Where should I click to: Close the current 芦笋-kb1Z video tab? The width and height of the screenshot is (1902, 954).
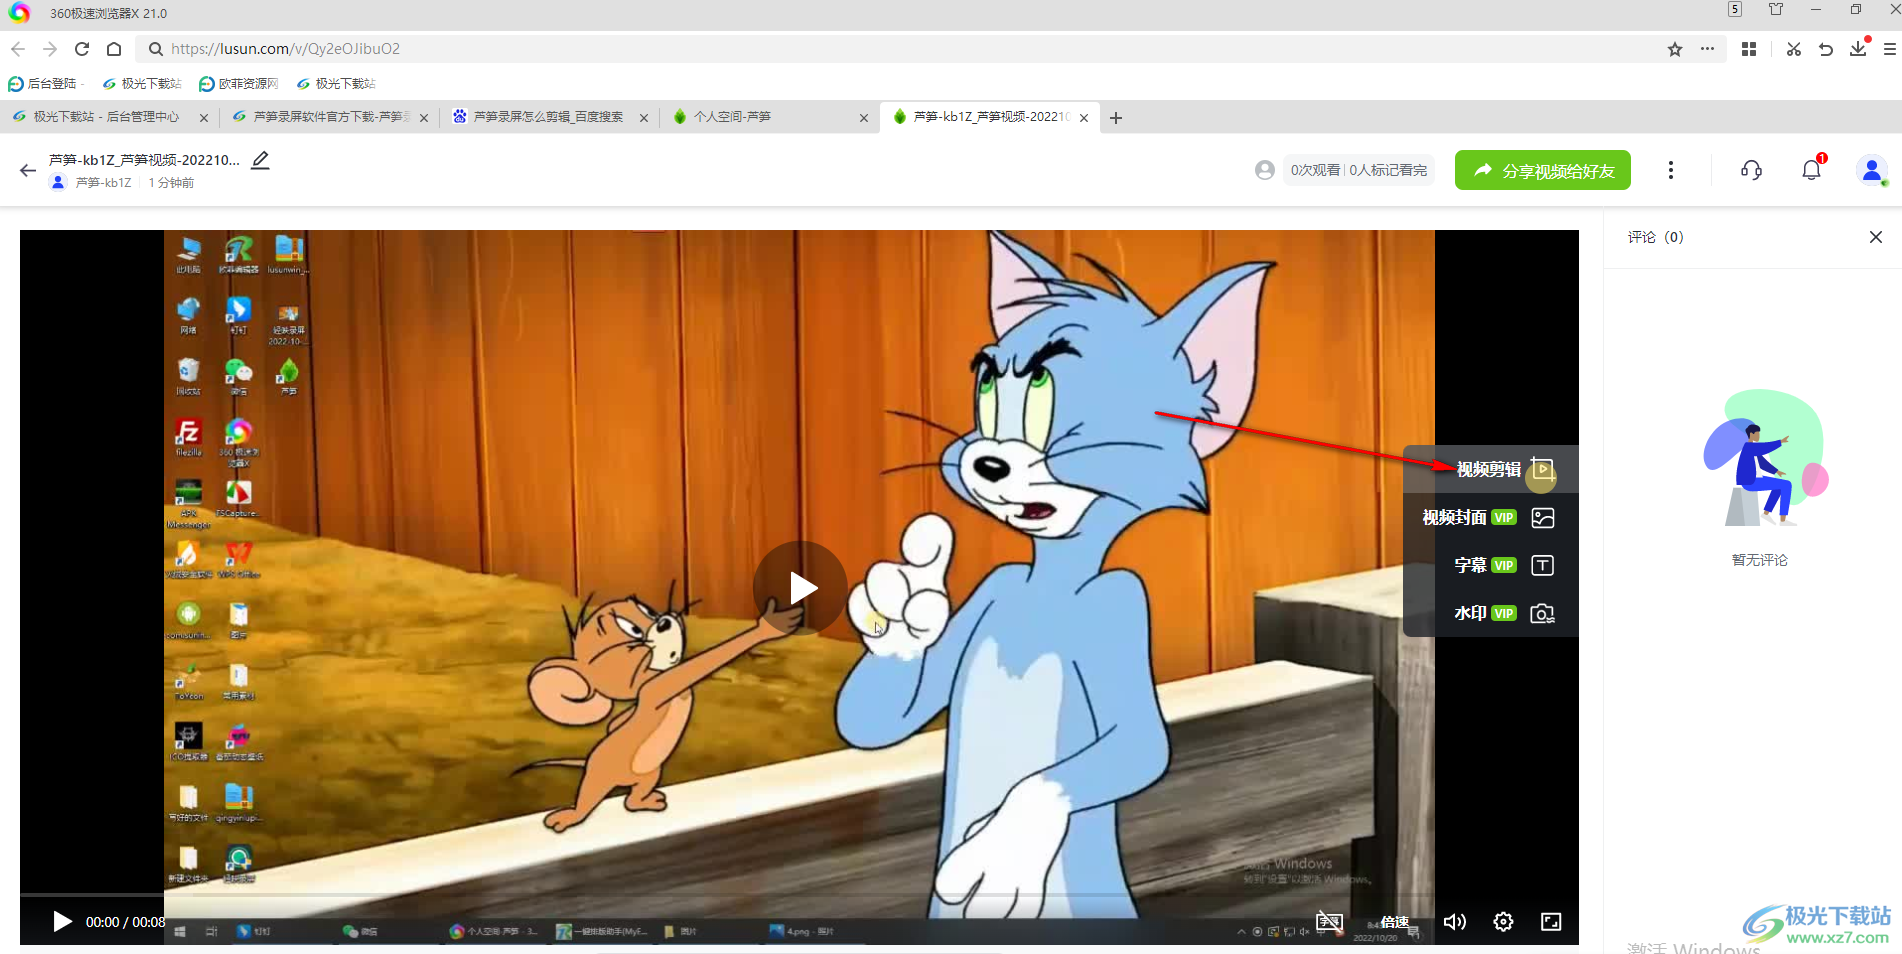point(1084,118)
